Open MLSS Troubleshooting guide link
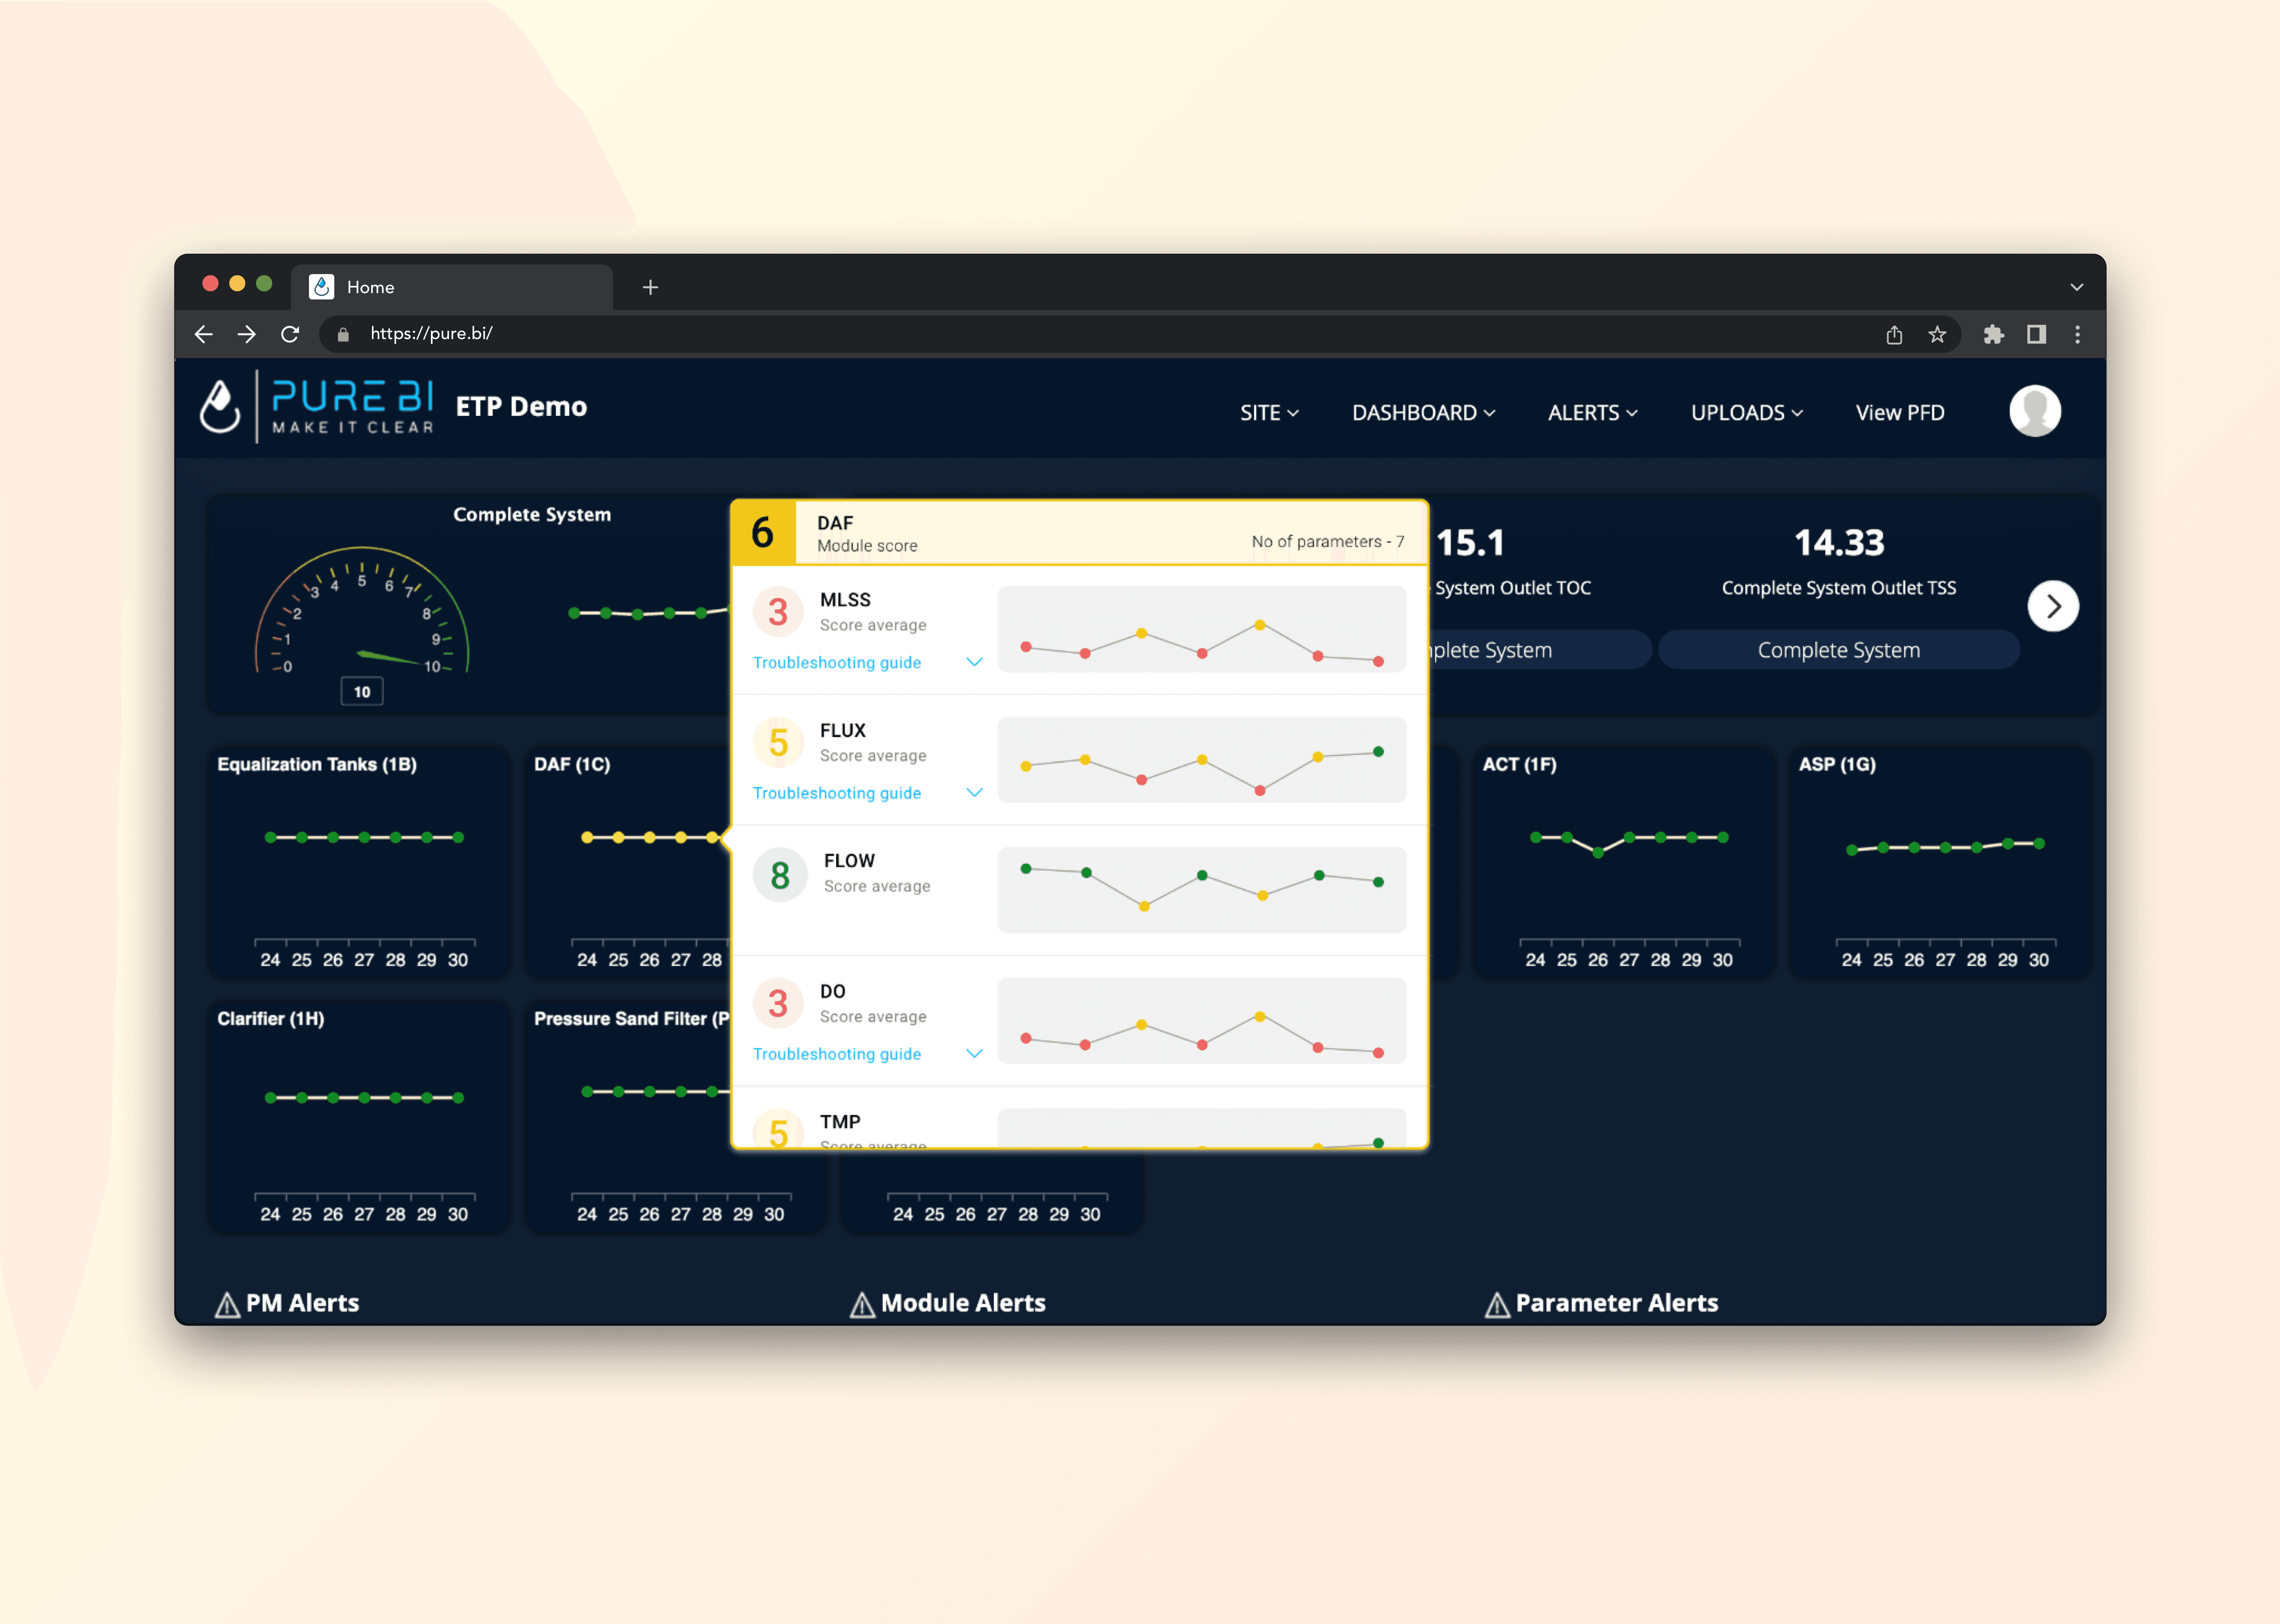This screenshot has width=2280, height=1624. [x=836, y=662]
